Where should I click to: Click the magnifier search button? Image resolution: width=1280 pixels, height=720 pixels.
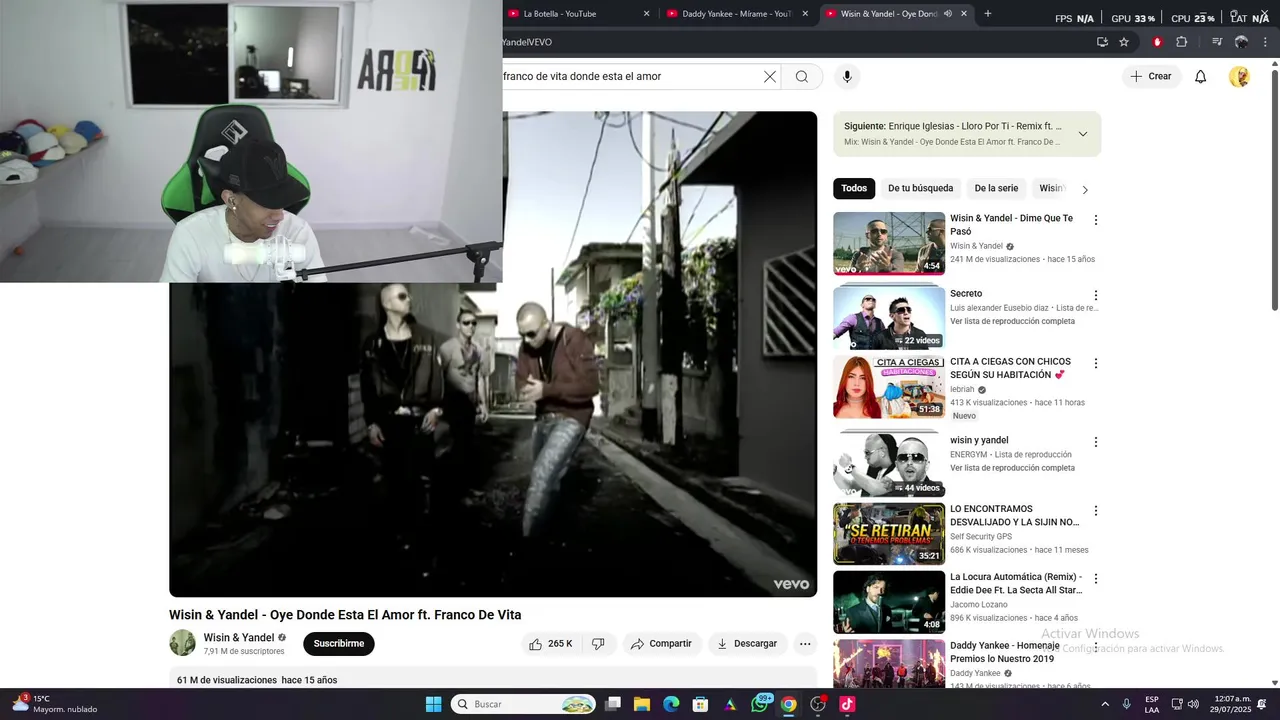tap(802, 77)
